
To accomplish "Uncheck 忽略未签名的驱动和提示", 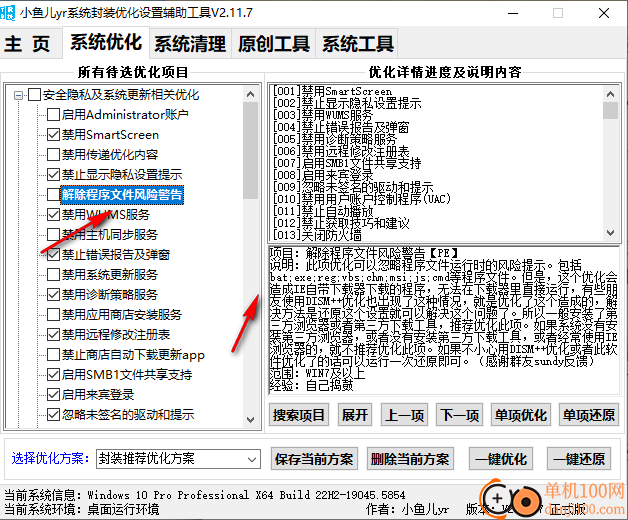I will tap(53, 415).
